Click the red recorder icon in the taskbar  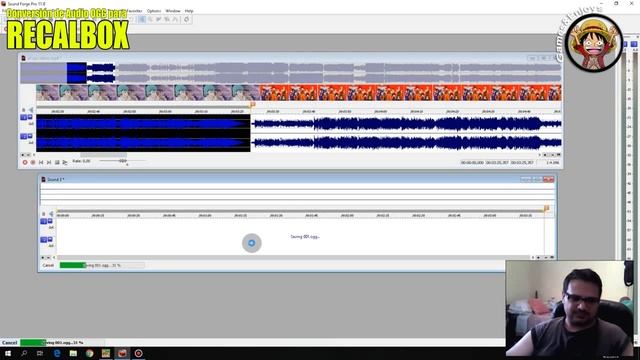pyautogui.click(x=138, y=353)
